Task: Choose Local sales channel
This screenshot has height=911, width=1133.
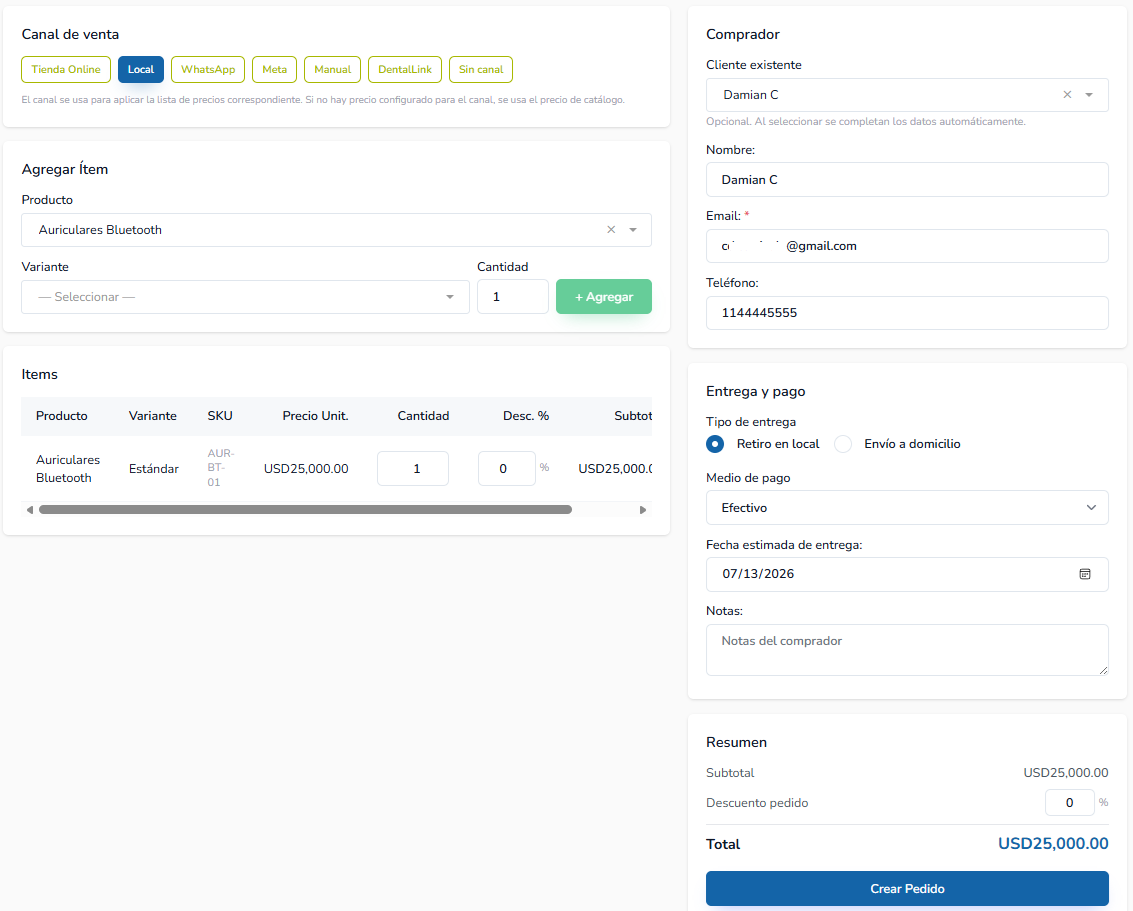Action: click(x=141, y=69)
